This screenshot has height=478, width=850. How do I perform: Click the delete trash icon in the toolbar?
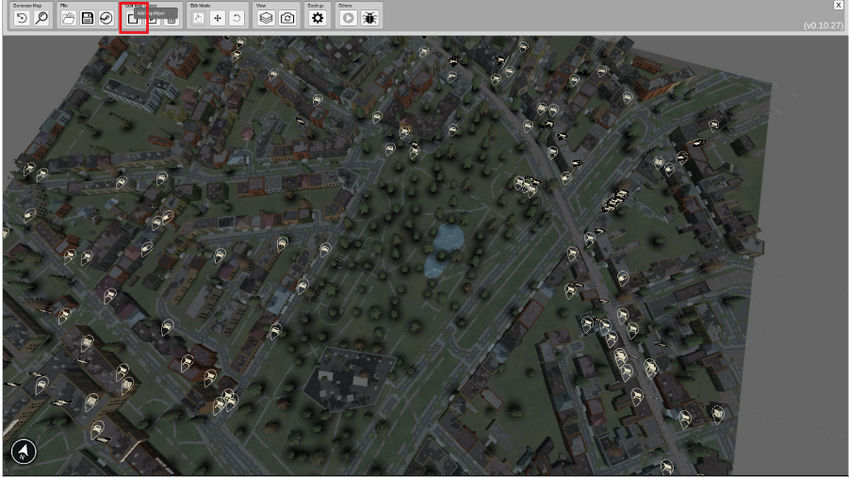tap(171, 18)
